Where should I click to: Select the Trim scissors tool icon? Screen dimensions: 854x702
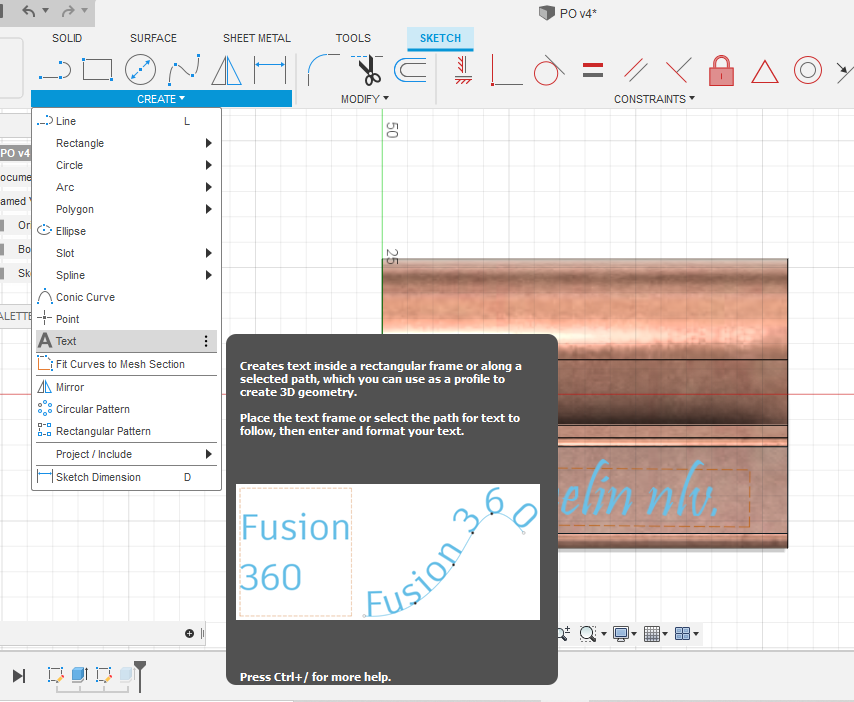tap(368, 70)
